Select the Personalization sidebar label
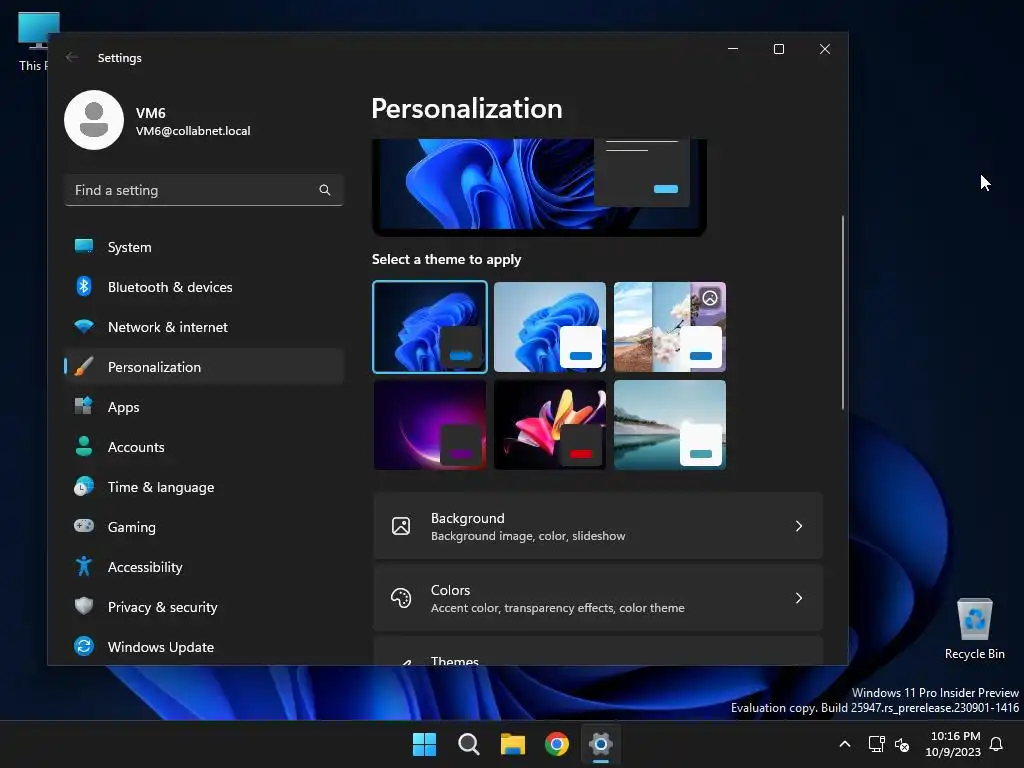 pyautogui.click(x=154, y=367)
